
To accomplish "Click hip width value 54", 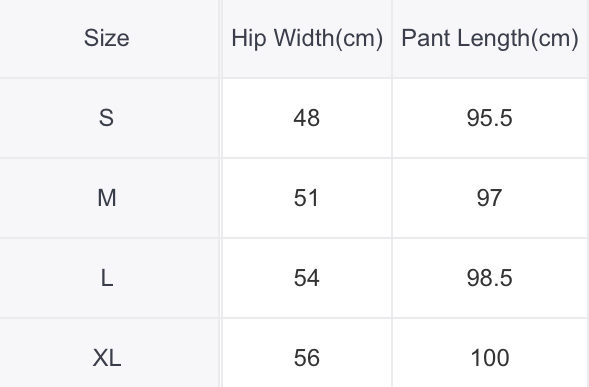I will 307,278.
